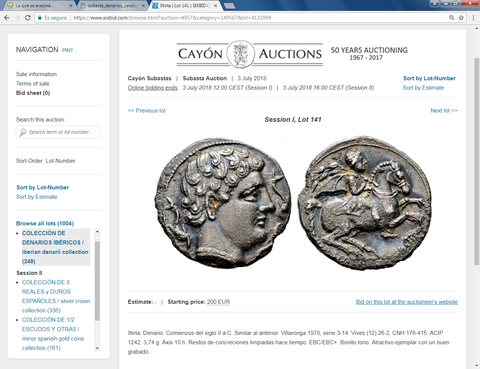Click the category list scrollbar thumb
The height and width of the screenshot is (369, 480).
tap(97, 281)
